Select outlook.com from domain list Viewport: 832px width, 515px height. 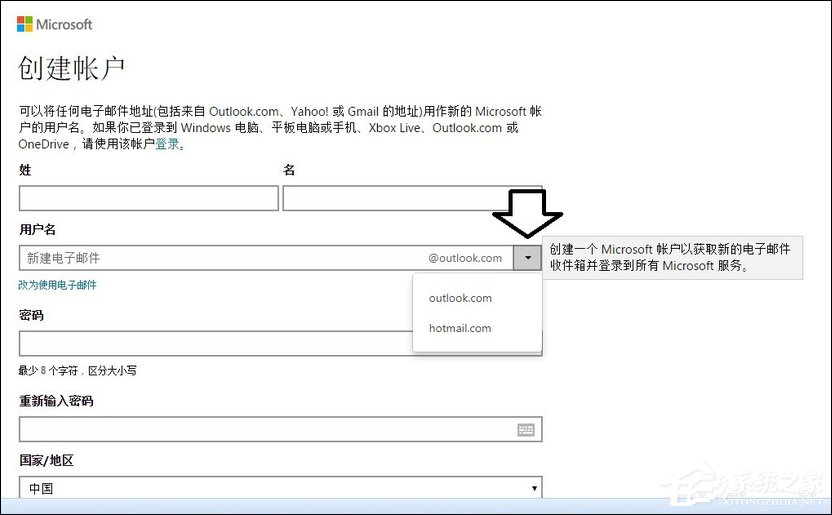click(x=460, y=298)
